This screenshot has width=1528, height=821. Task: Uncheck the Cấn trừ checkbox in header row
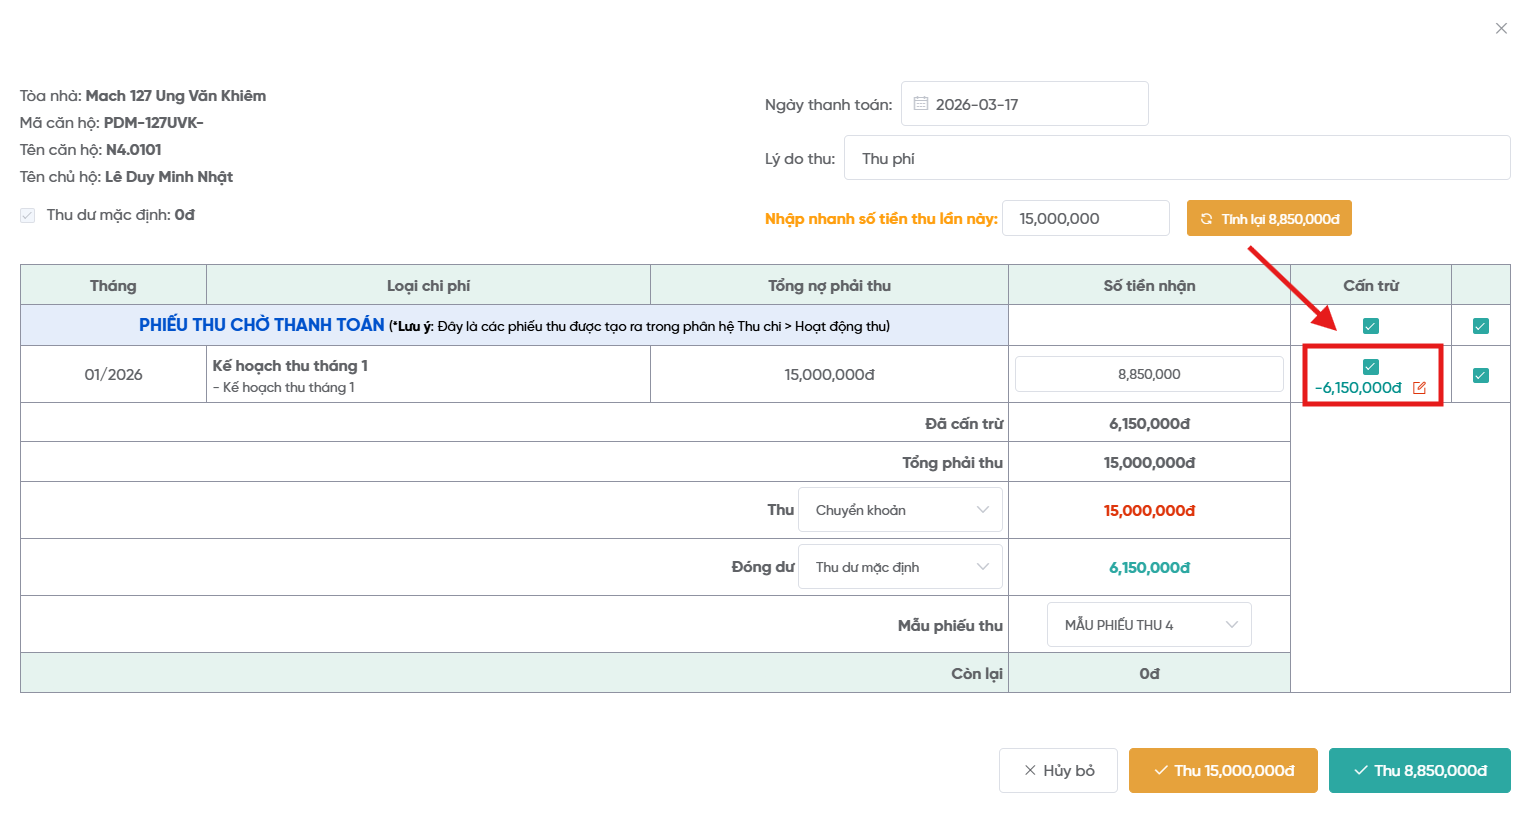(x=1371, y=326)
